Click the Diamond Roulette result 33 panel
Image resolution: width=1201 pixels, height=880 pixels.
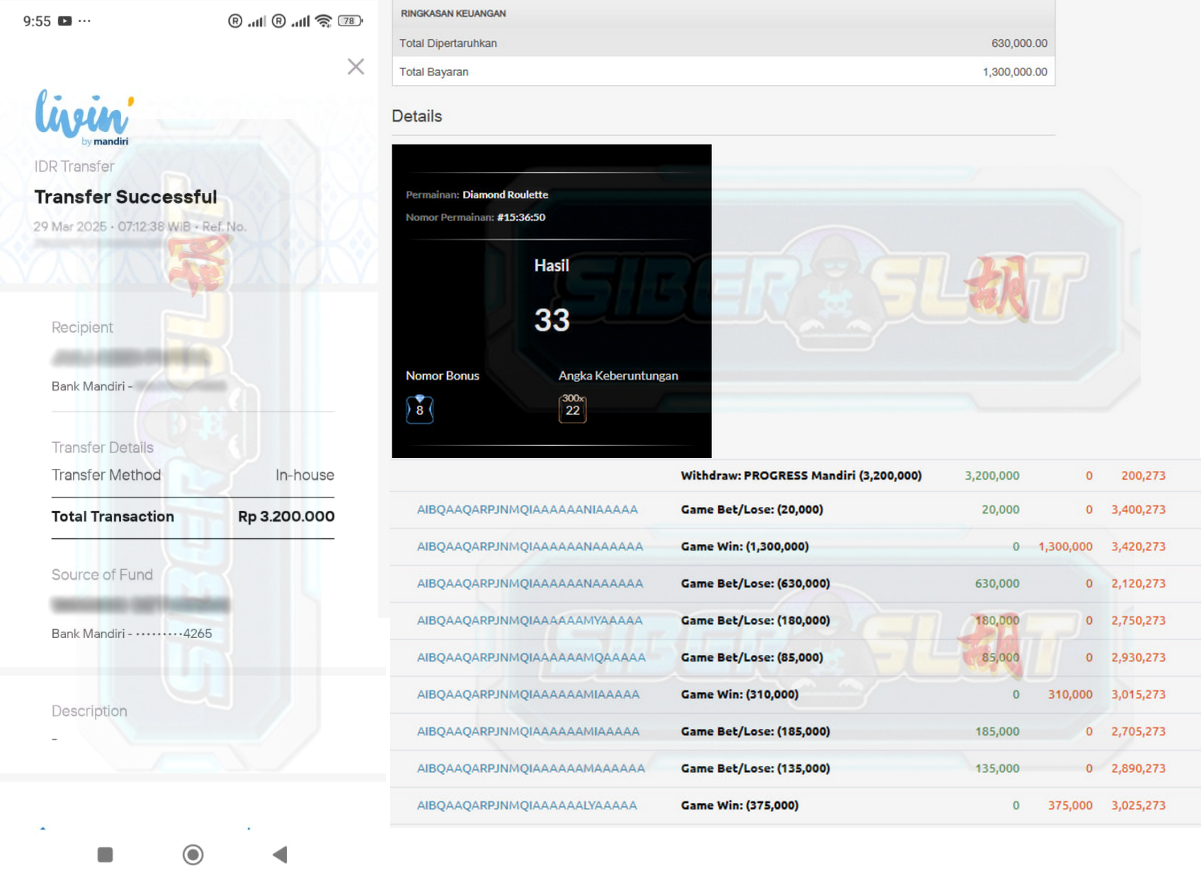(x=551, y=300)
